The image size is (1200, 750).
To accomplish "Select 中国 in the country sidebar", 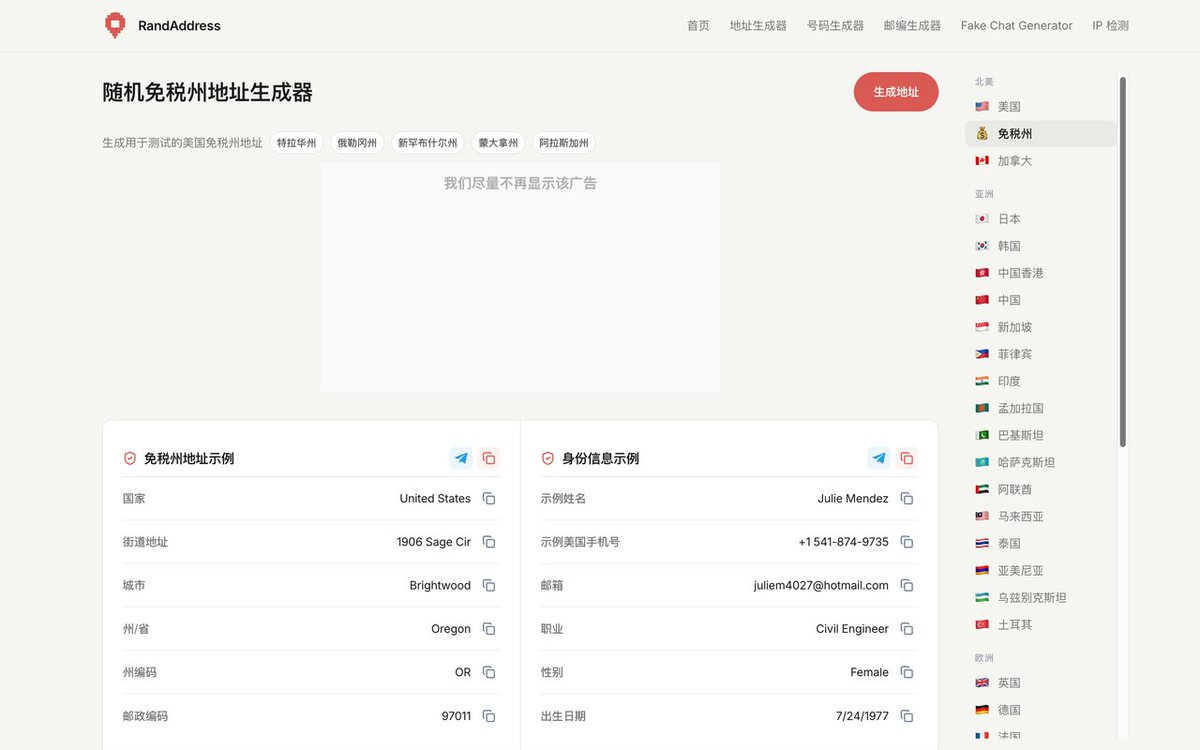I will (x=1040, y=299).
